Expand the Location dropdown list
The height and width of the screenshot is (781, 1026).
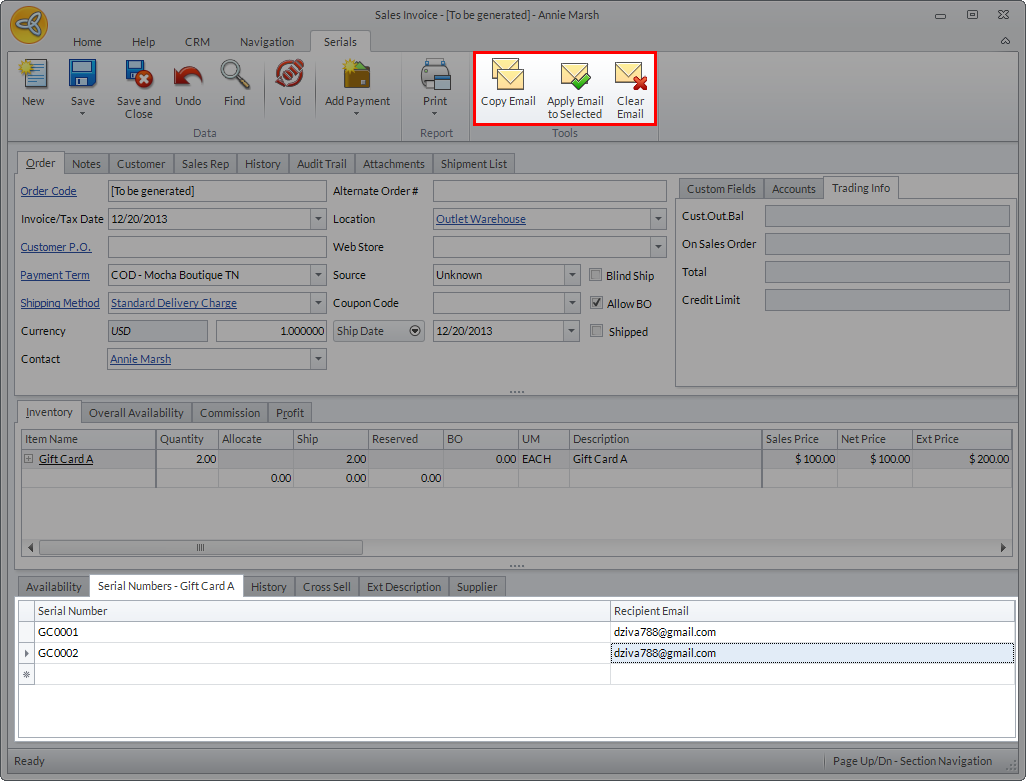tap(658, 219)
